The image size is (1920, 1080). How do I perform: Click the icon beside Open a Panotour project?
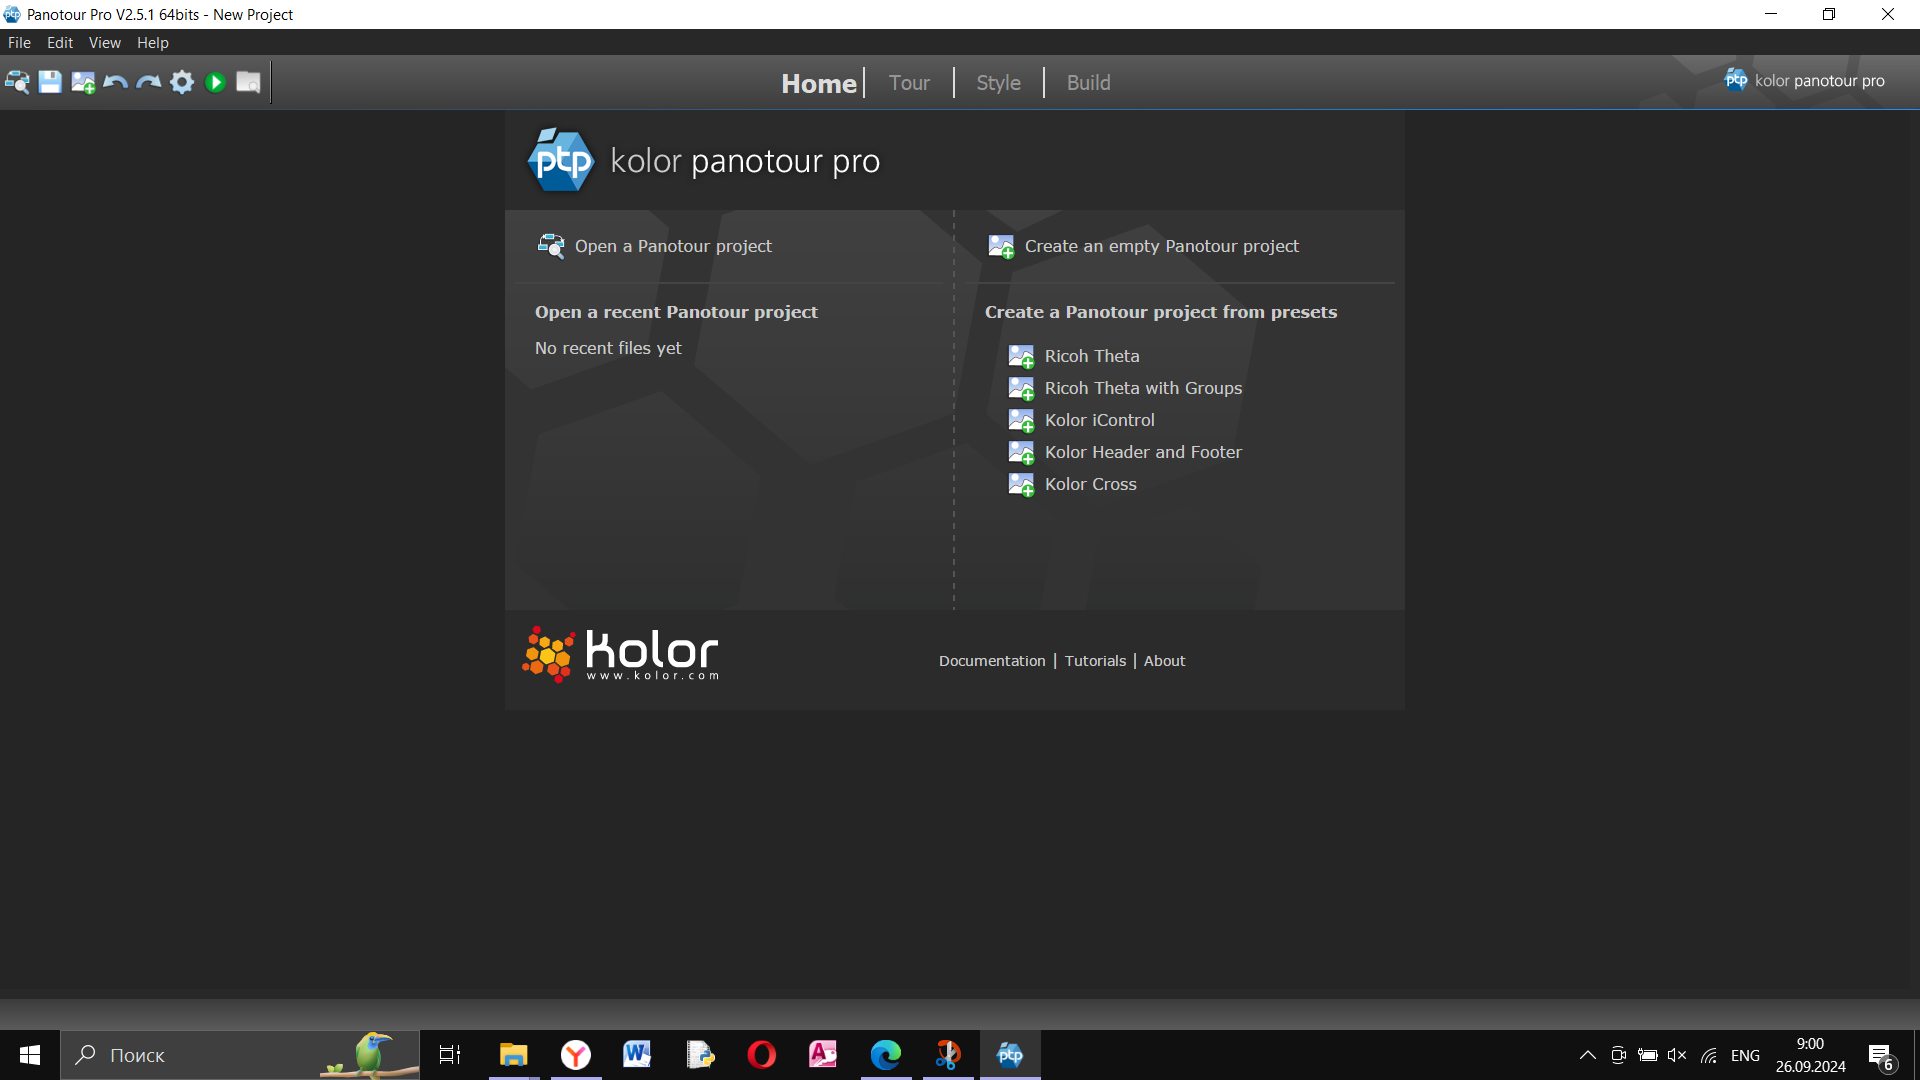pyautogui.click(x=551, y=246)
